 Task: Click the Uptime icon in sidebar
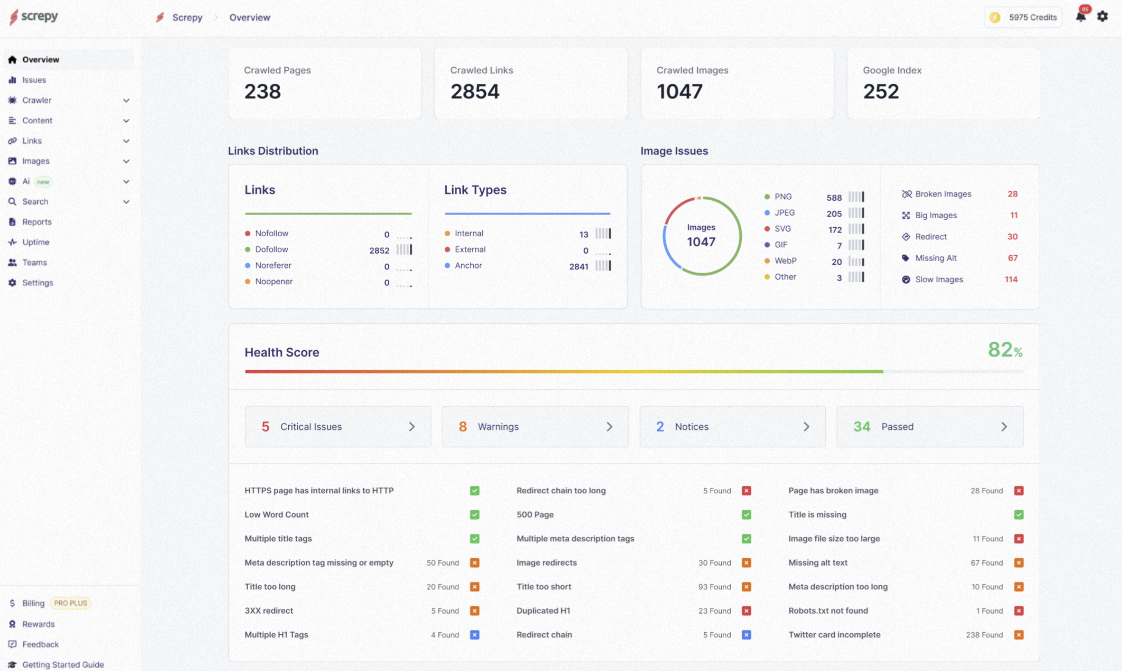point(12,242)
